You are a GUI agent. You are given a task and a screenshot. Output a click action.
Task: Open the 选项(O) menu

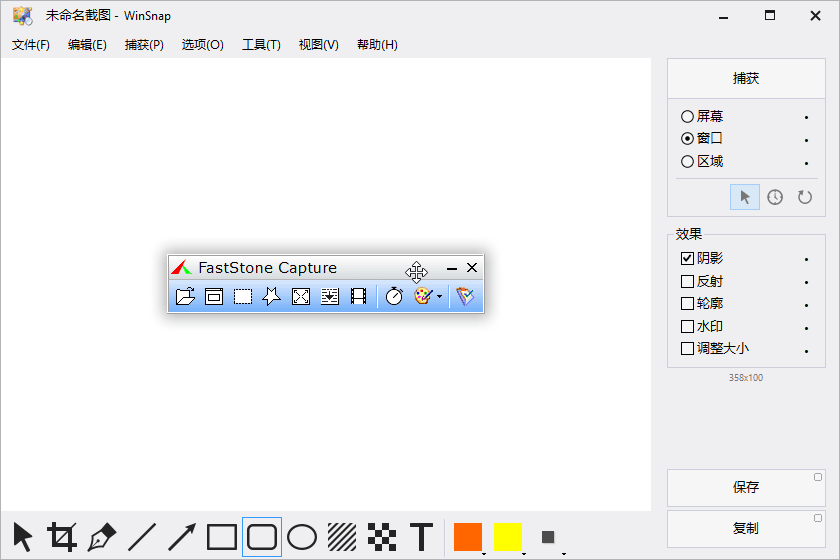(x=202, y=45)
